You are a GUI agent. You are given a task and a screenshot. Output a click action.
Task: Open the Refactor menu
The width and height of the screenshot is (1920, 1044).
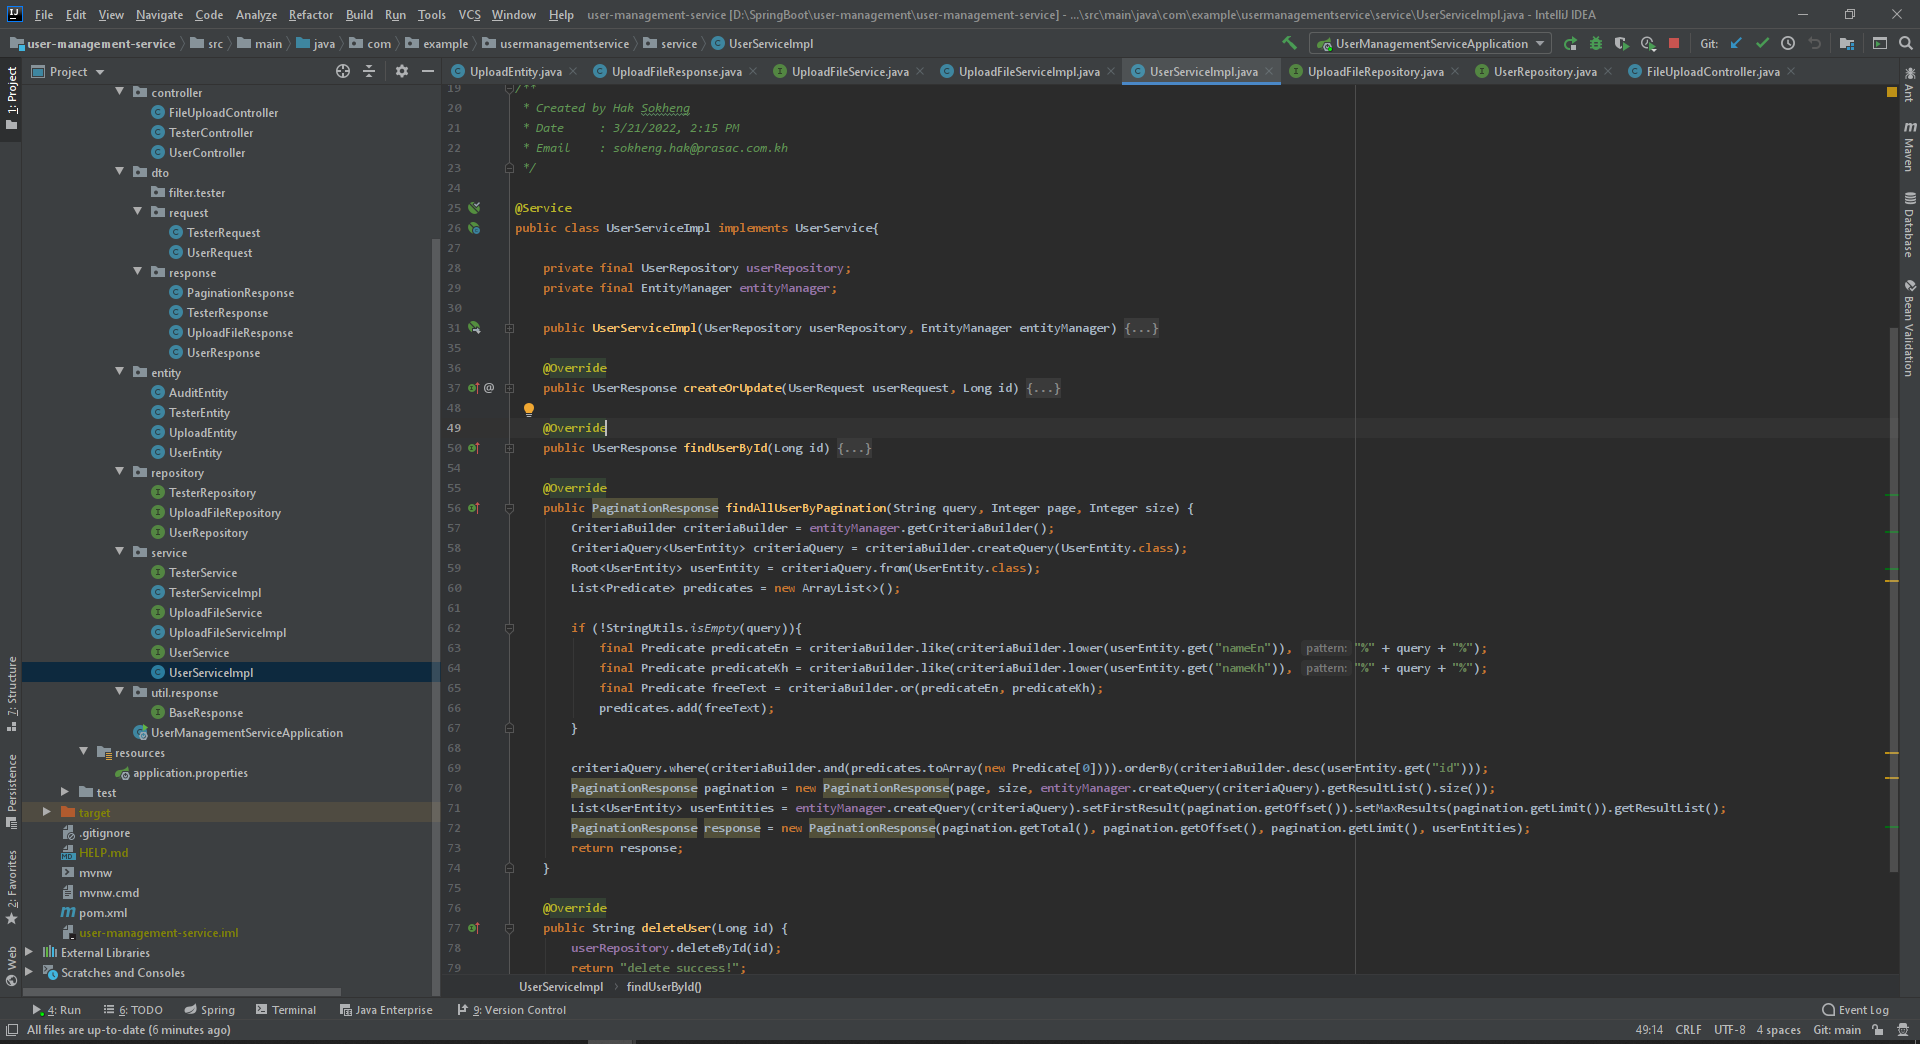tap(310, 14)
